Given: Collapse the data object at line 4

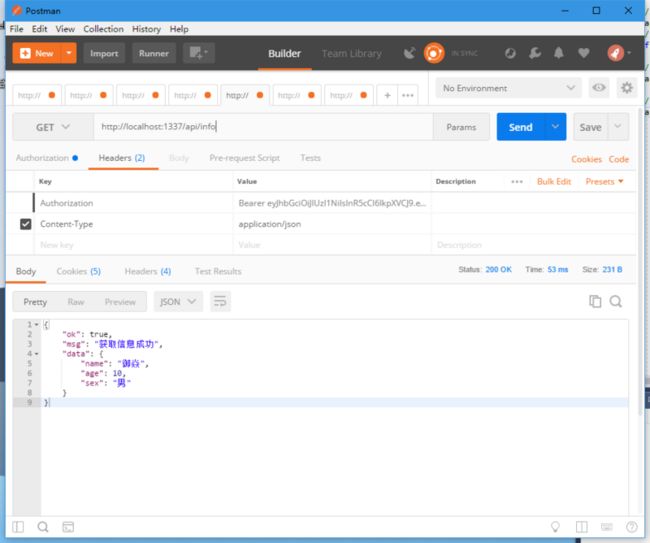Looking at the screenshot, I should click(36, 354).
